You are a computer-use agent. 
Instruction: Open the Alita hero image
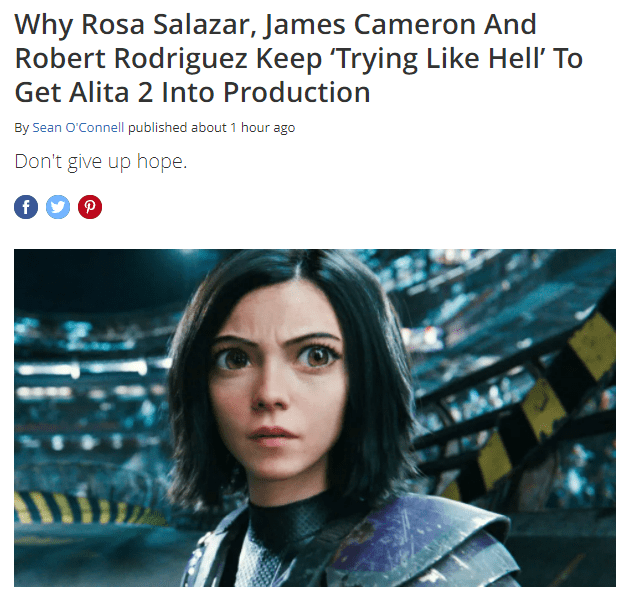click(315, 418)
